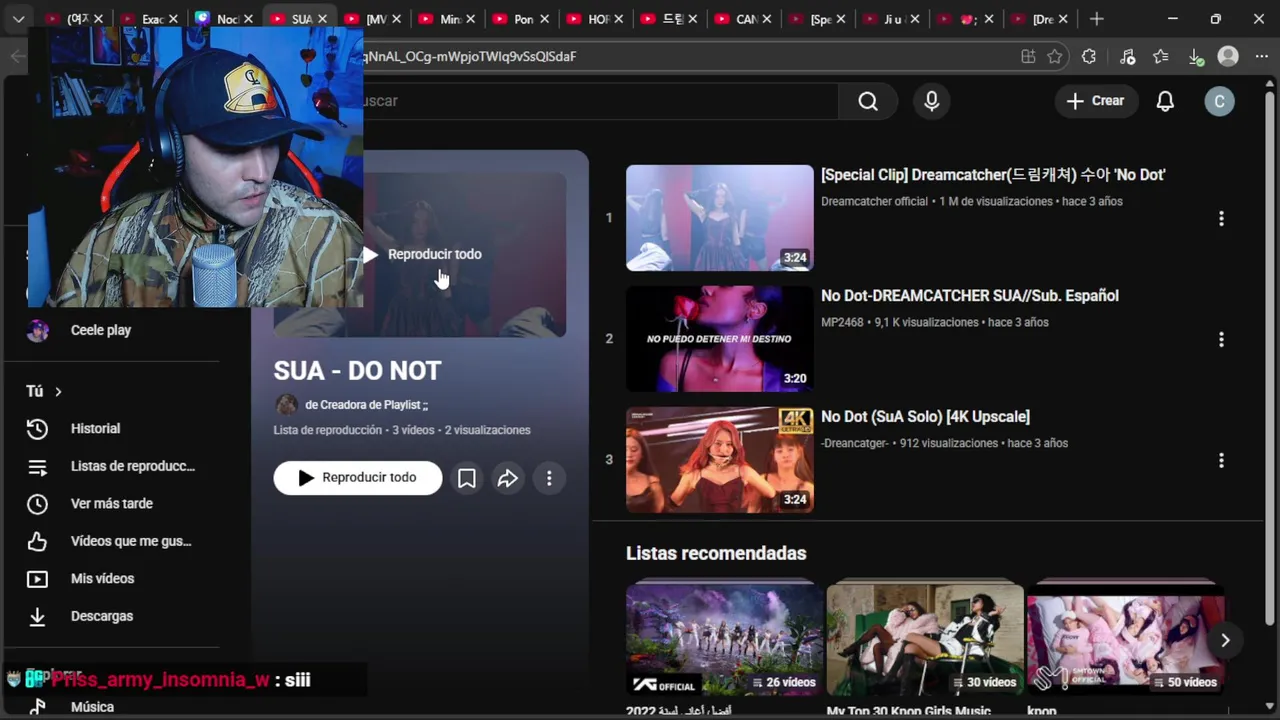The width and height of the screenshot is (1280, 720).
Task: Switch to the 'Min' browser tab
Action: coord(450,19)
